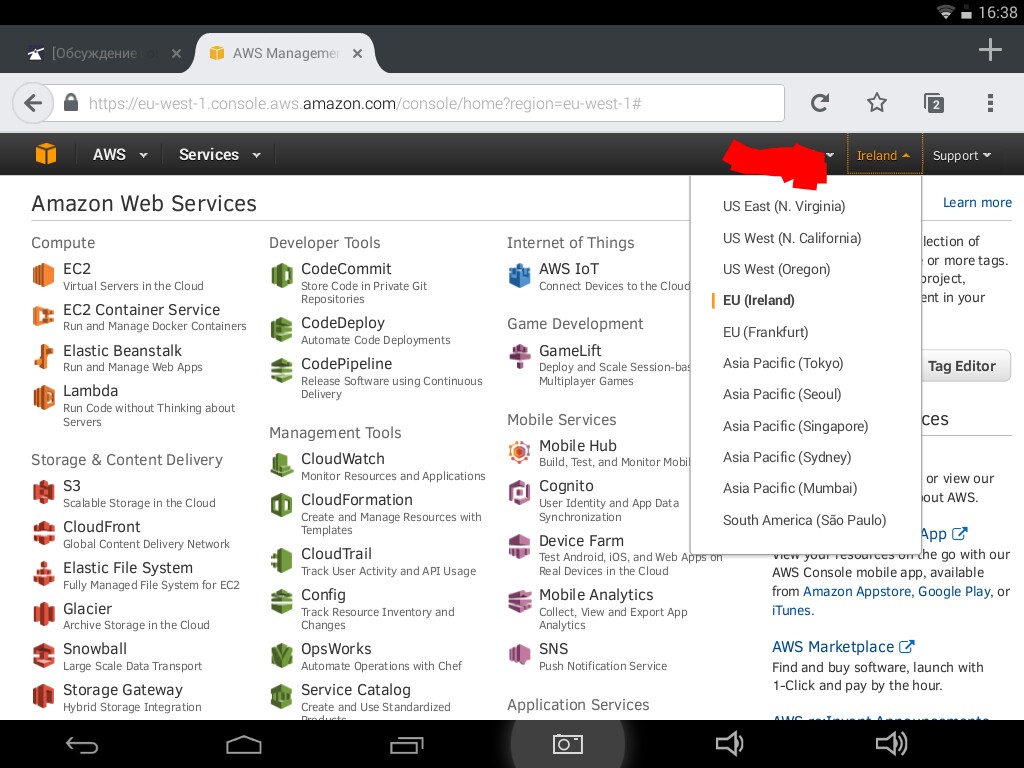
Task: Reload the page with the refresh icon
Action: pos(820,103)
